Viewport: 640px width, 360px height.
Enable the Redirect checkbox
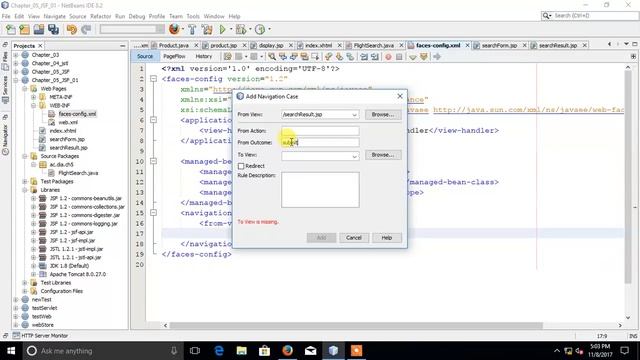pos(241,166)
